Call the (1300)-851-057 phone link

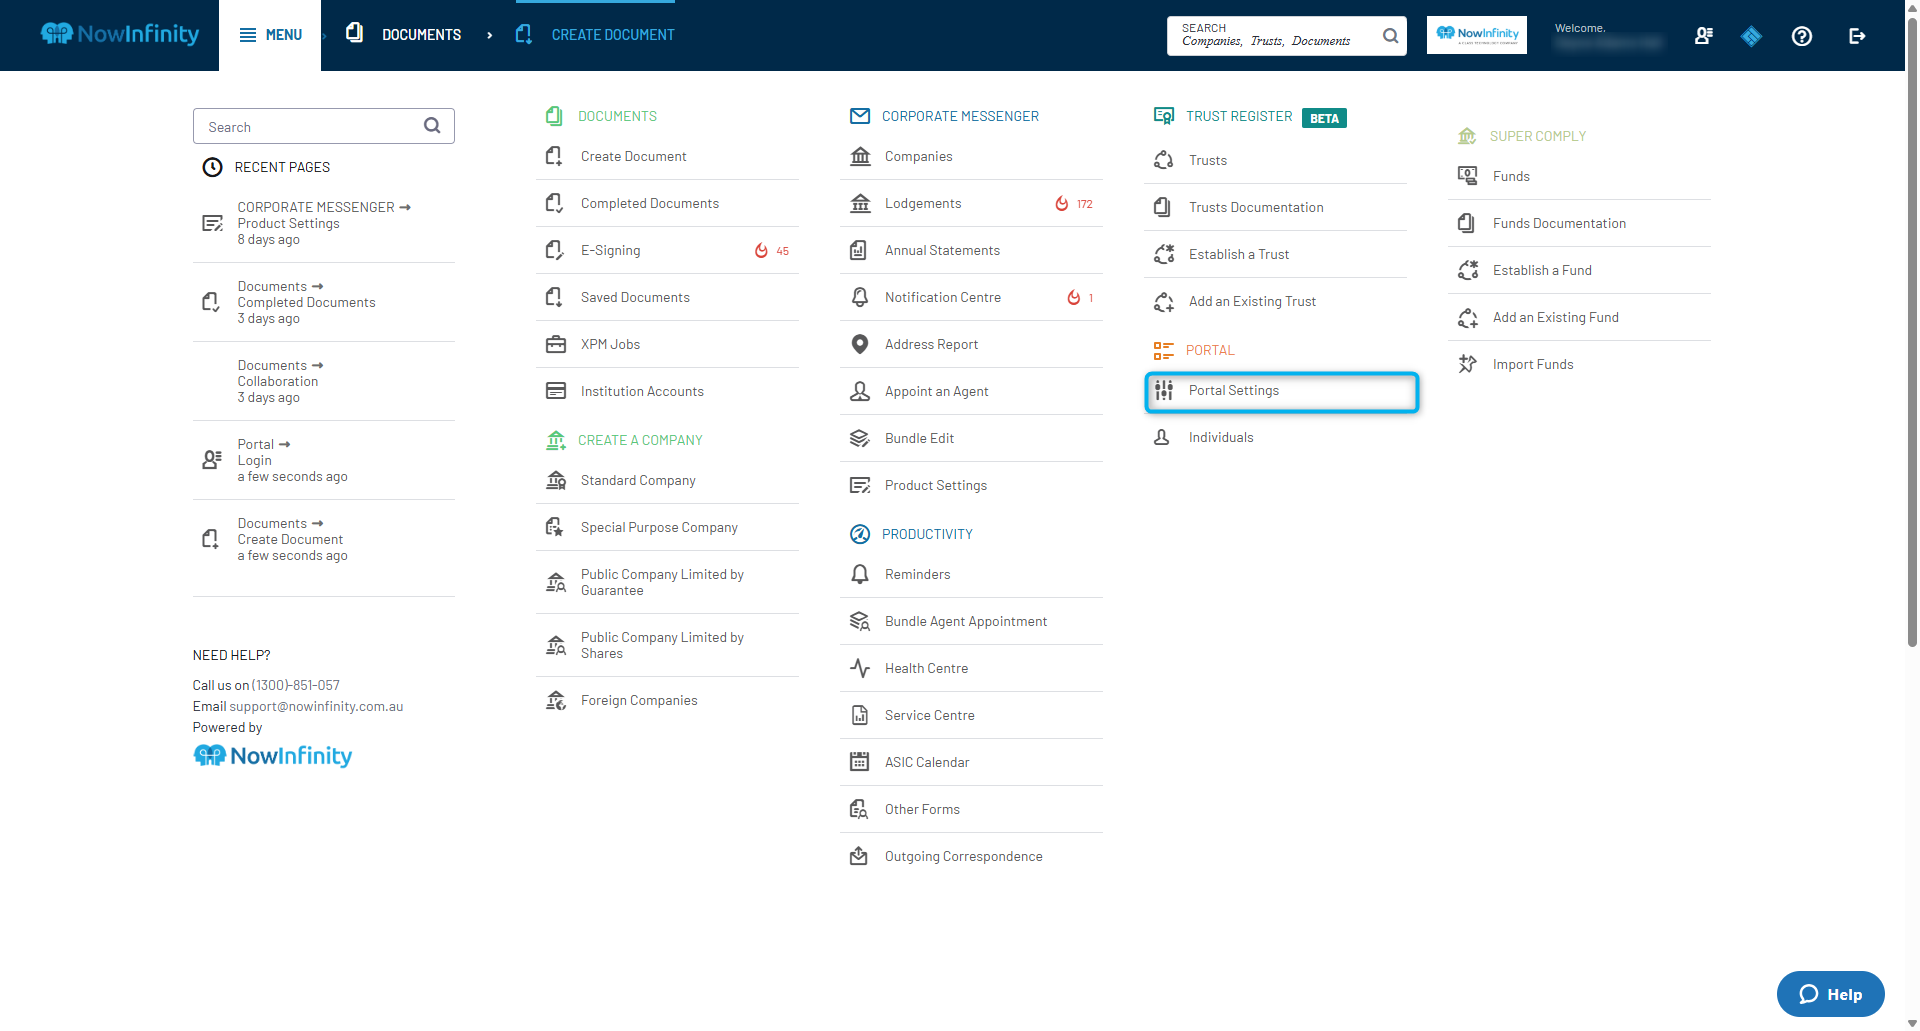[x=296, y=685]
